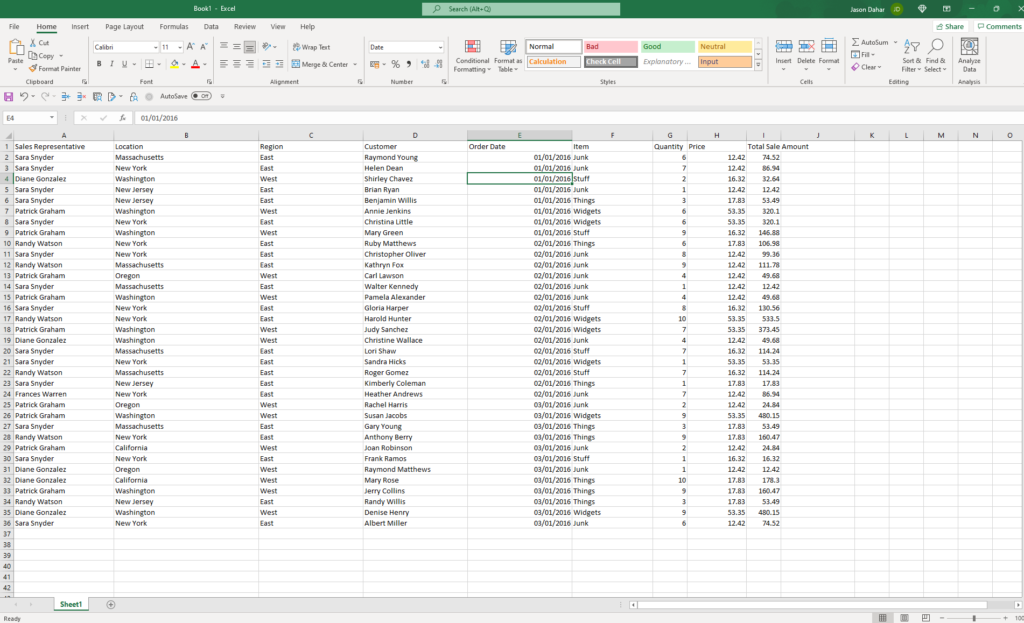Click the Share button
This screenshot has height=623, width=1024.
pos(950,26)
